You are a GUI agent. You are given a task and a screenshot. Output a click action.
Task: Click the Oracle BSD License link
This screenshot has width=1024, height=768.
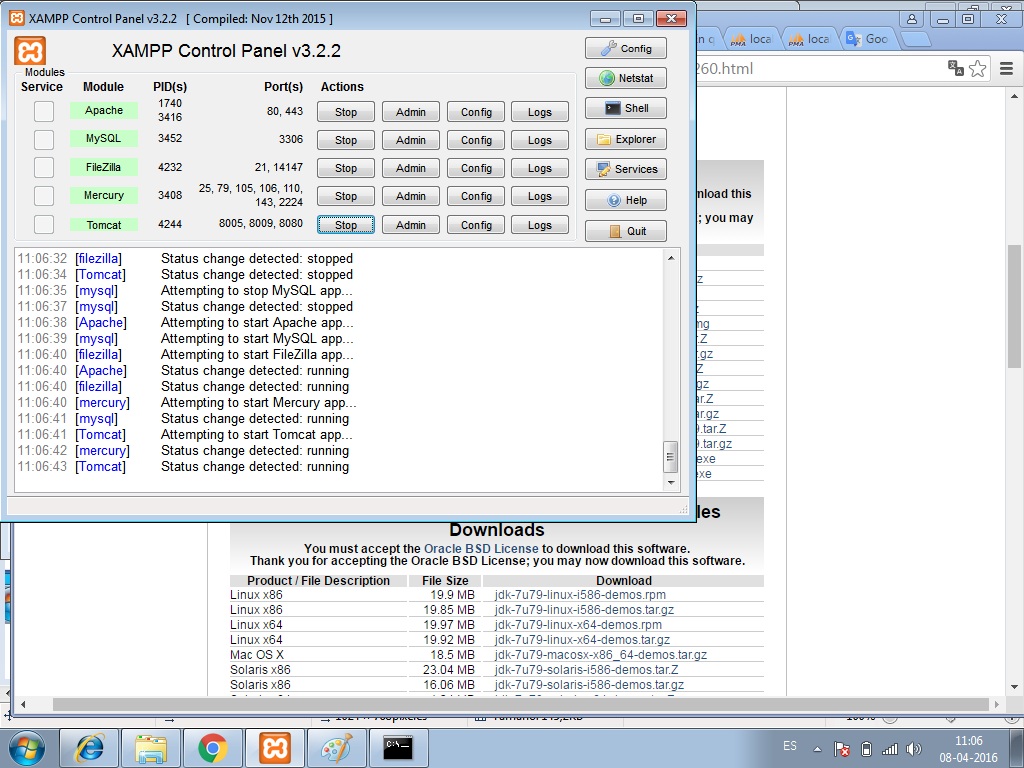coord(481,548)
